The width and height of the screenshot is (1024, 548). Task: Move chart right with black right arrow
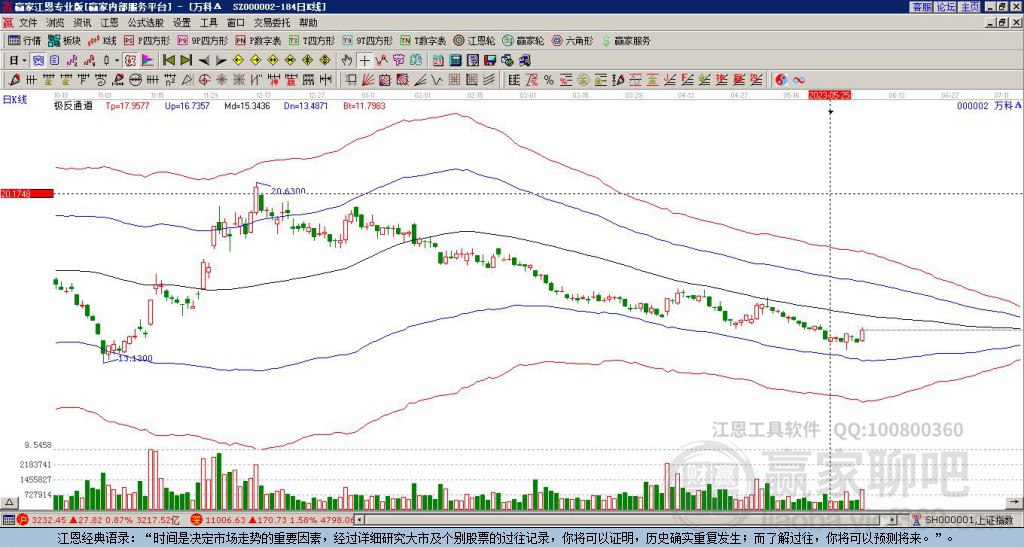point(221,61)
